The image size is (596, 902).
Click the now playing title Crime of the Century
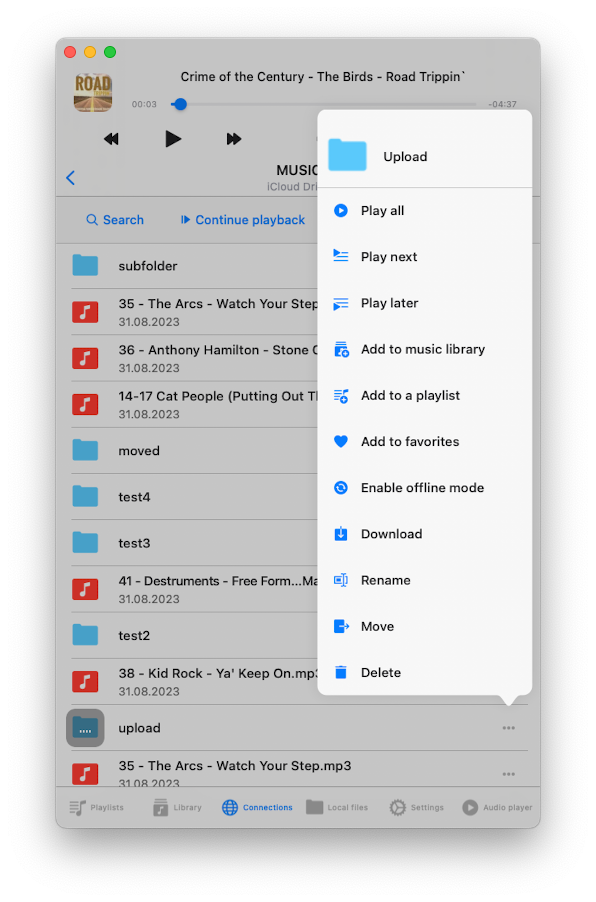[323, 77]
